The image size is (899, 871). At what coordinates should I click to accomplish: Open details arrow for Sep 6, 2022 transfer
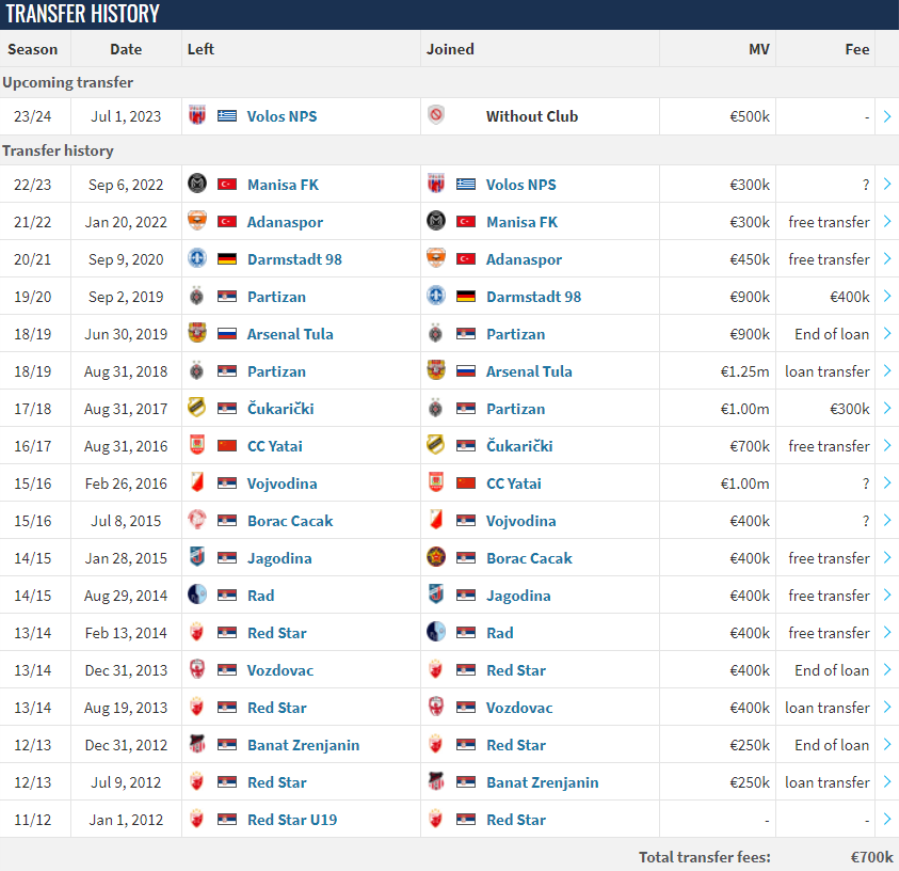tap(887, 184)
